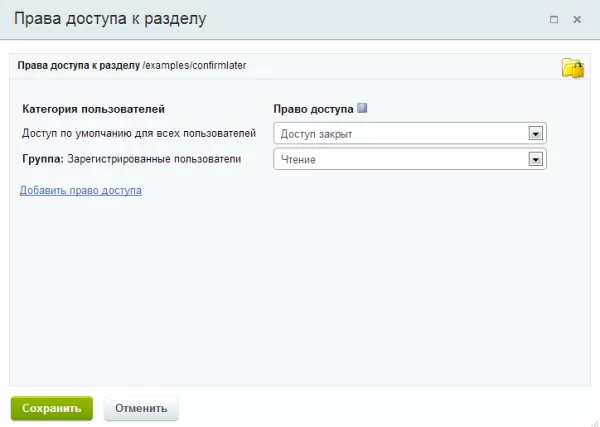Click the Отменить button
The image size is (600, 427).
[141, 408]
